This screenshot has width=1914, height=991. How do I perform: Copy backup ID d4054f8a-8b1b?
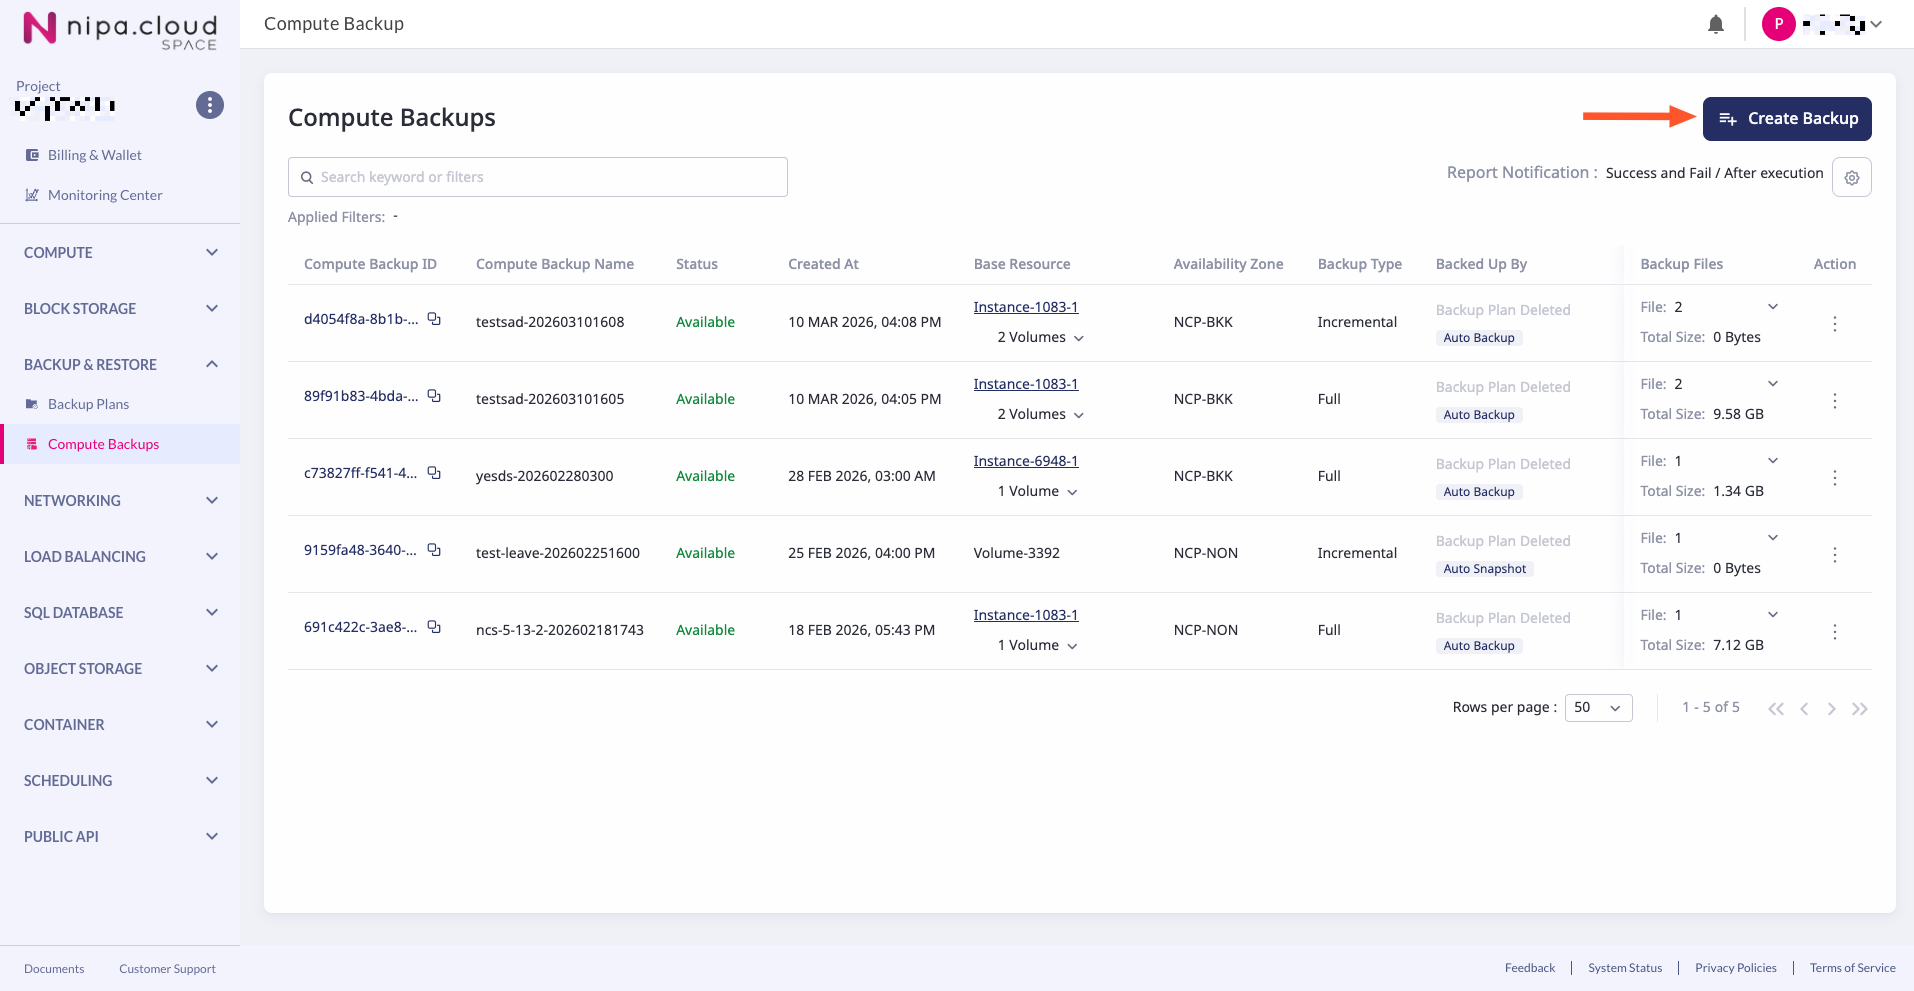pos(434,319)
